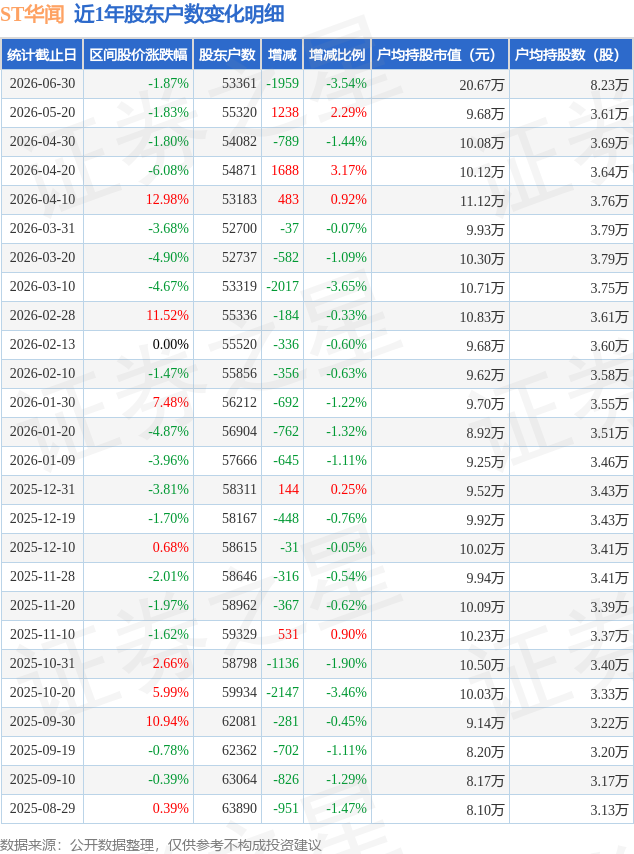Click the 区间股价涨跌幅 column header

click(x=138, y=54)
